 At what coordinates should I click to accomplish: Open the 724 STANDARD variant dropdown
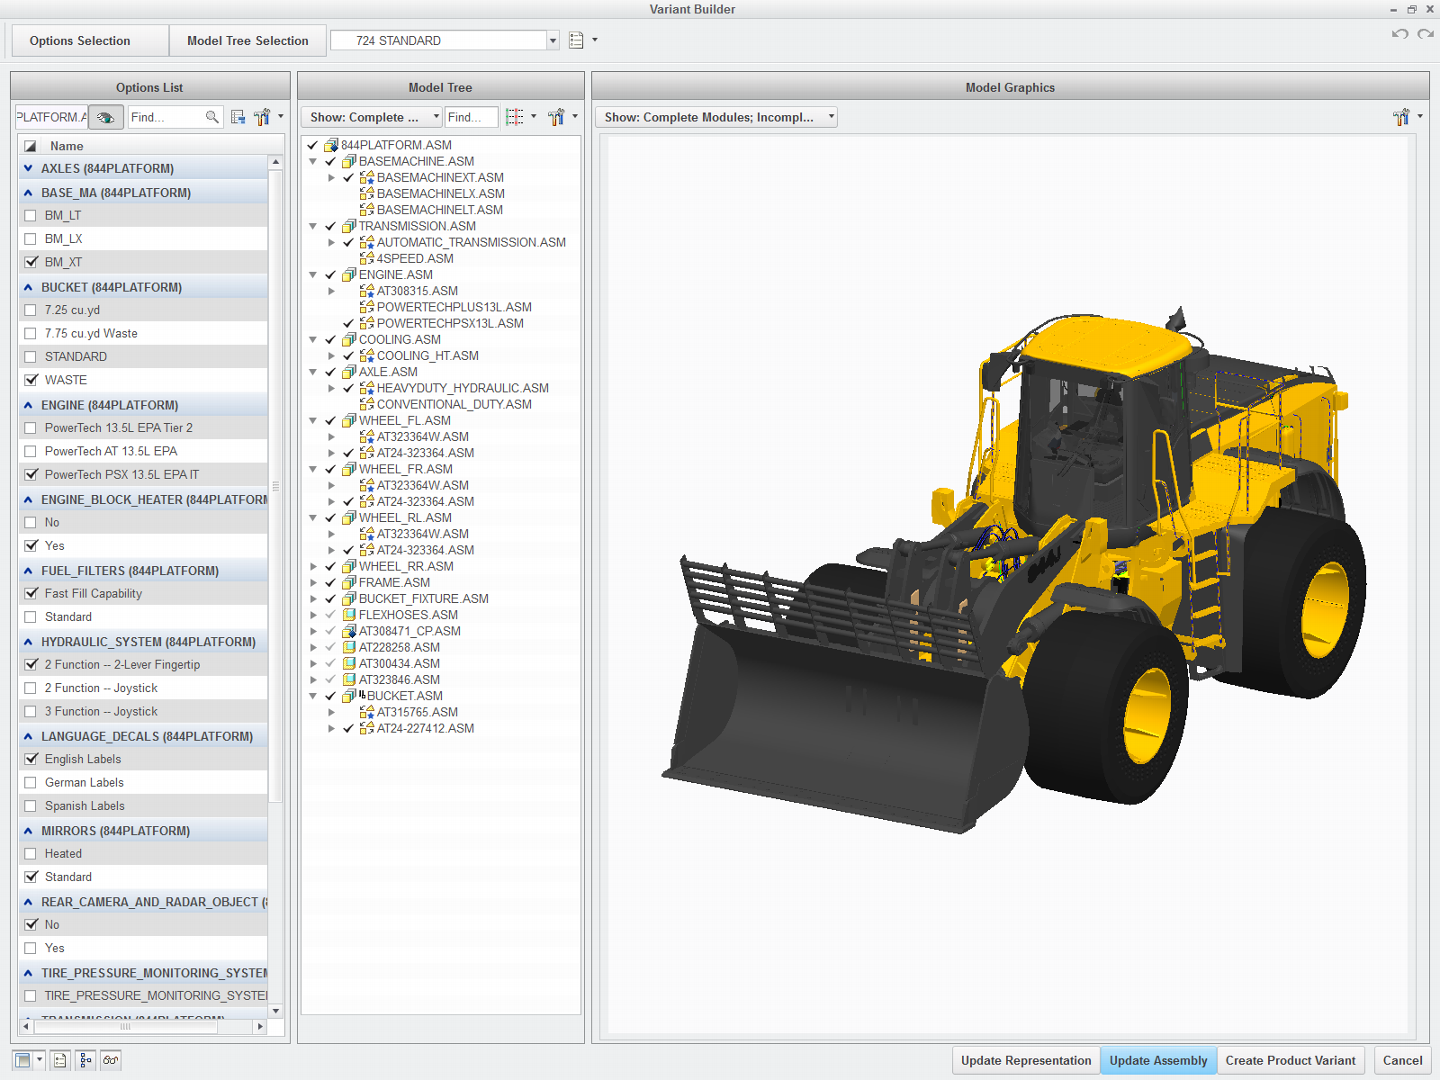coord(551,40)
